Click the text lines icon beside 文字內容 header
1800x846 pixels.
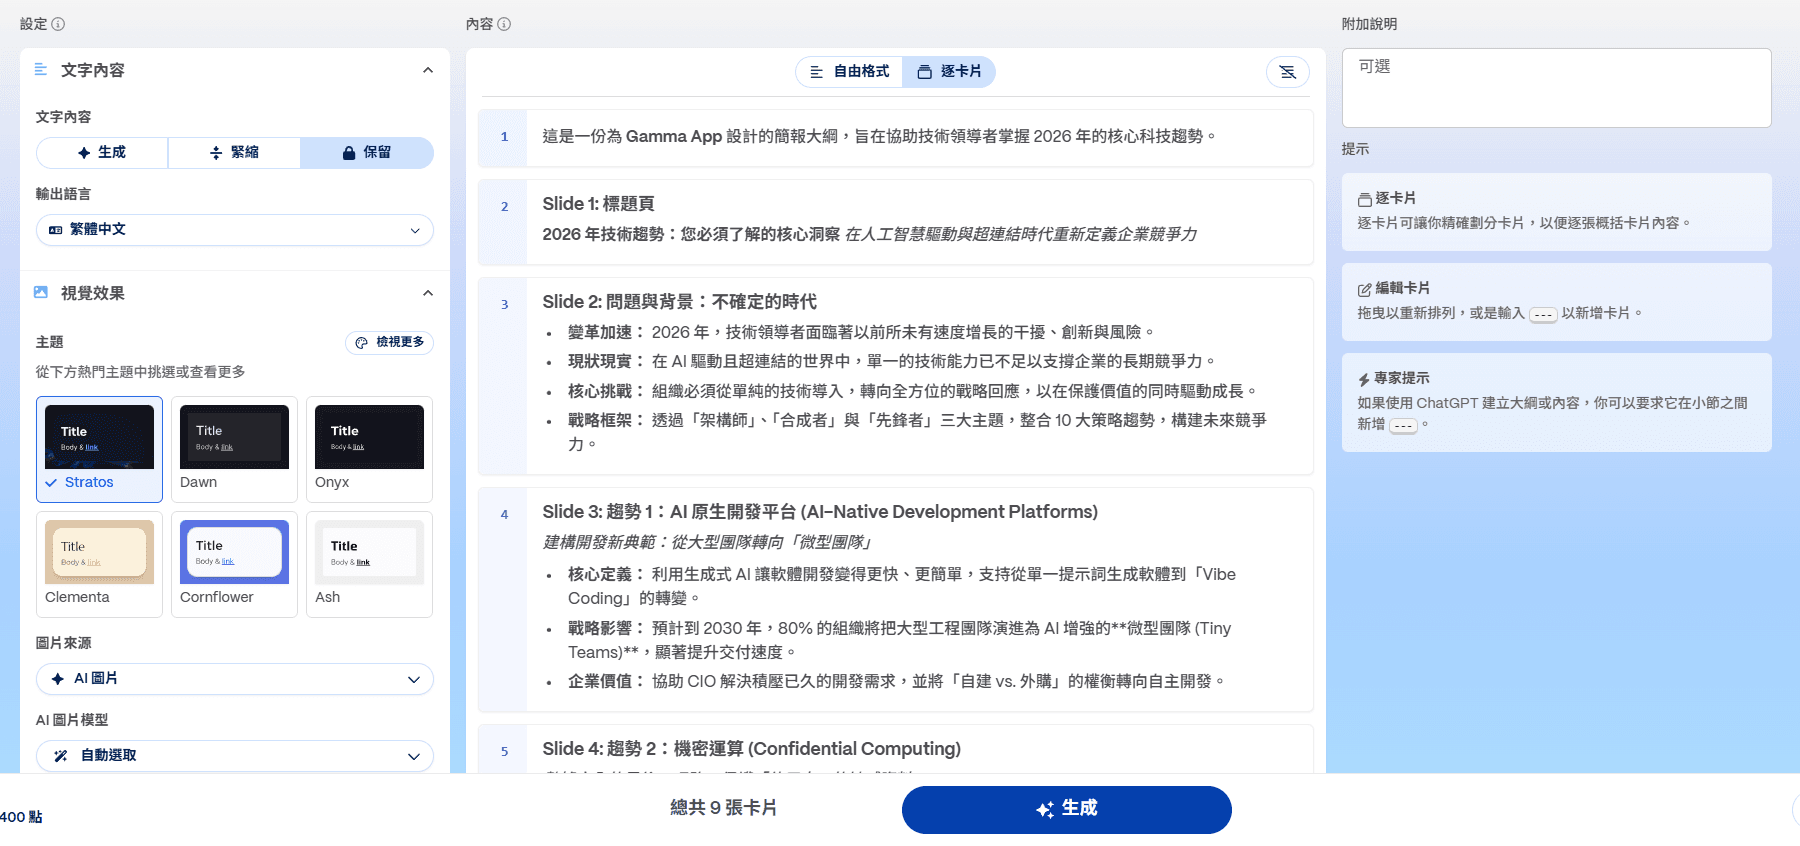41,69
